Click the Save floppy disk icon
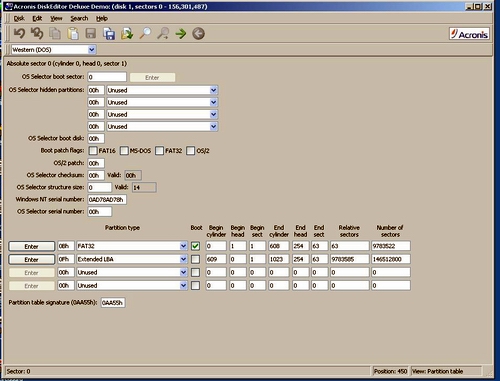 click(x=91, y=33)
